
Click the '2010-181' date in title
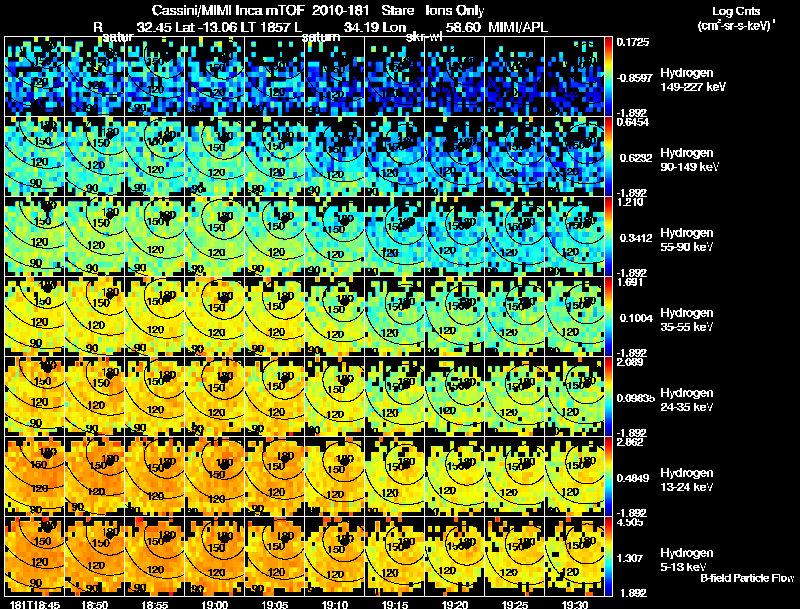pos(340,10)
